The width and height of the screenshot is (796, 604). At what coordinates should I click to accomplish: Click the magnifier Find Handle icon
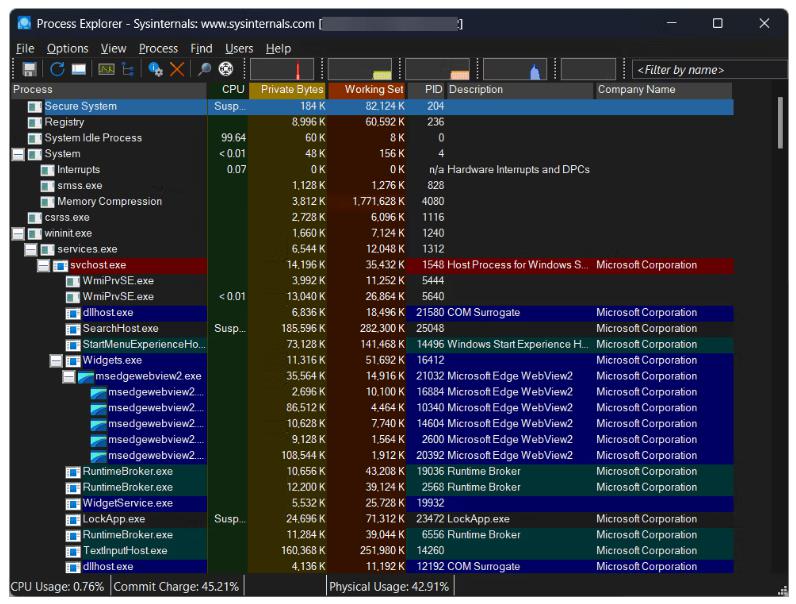[x=204, y=69]
